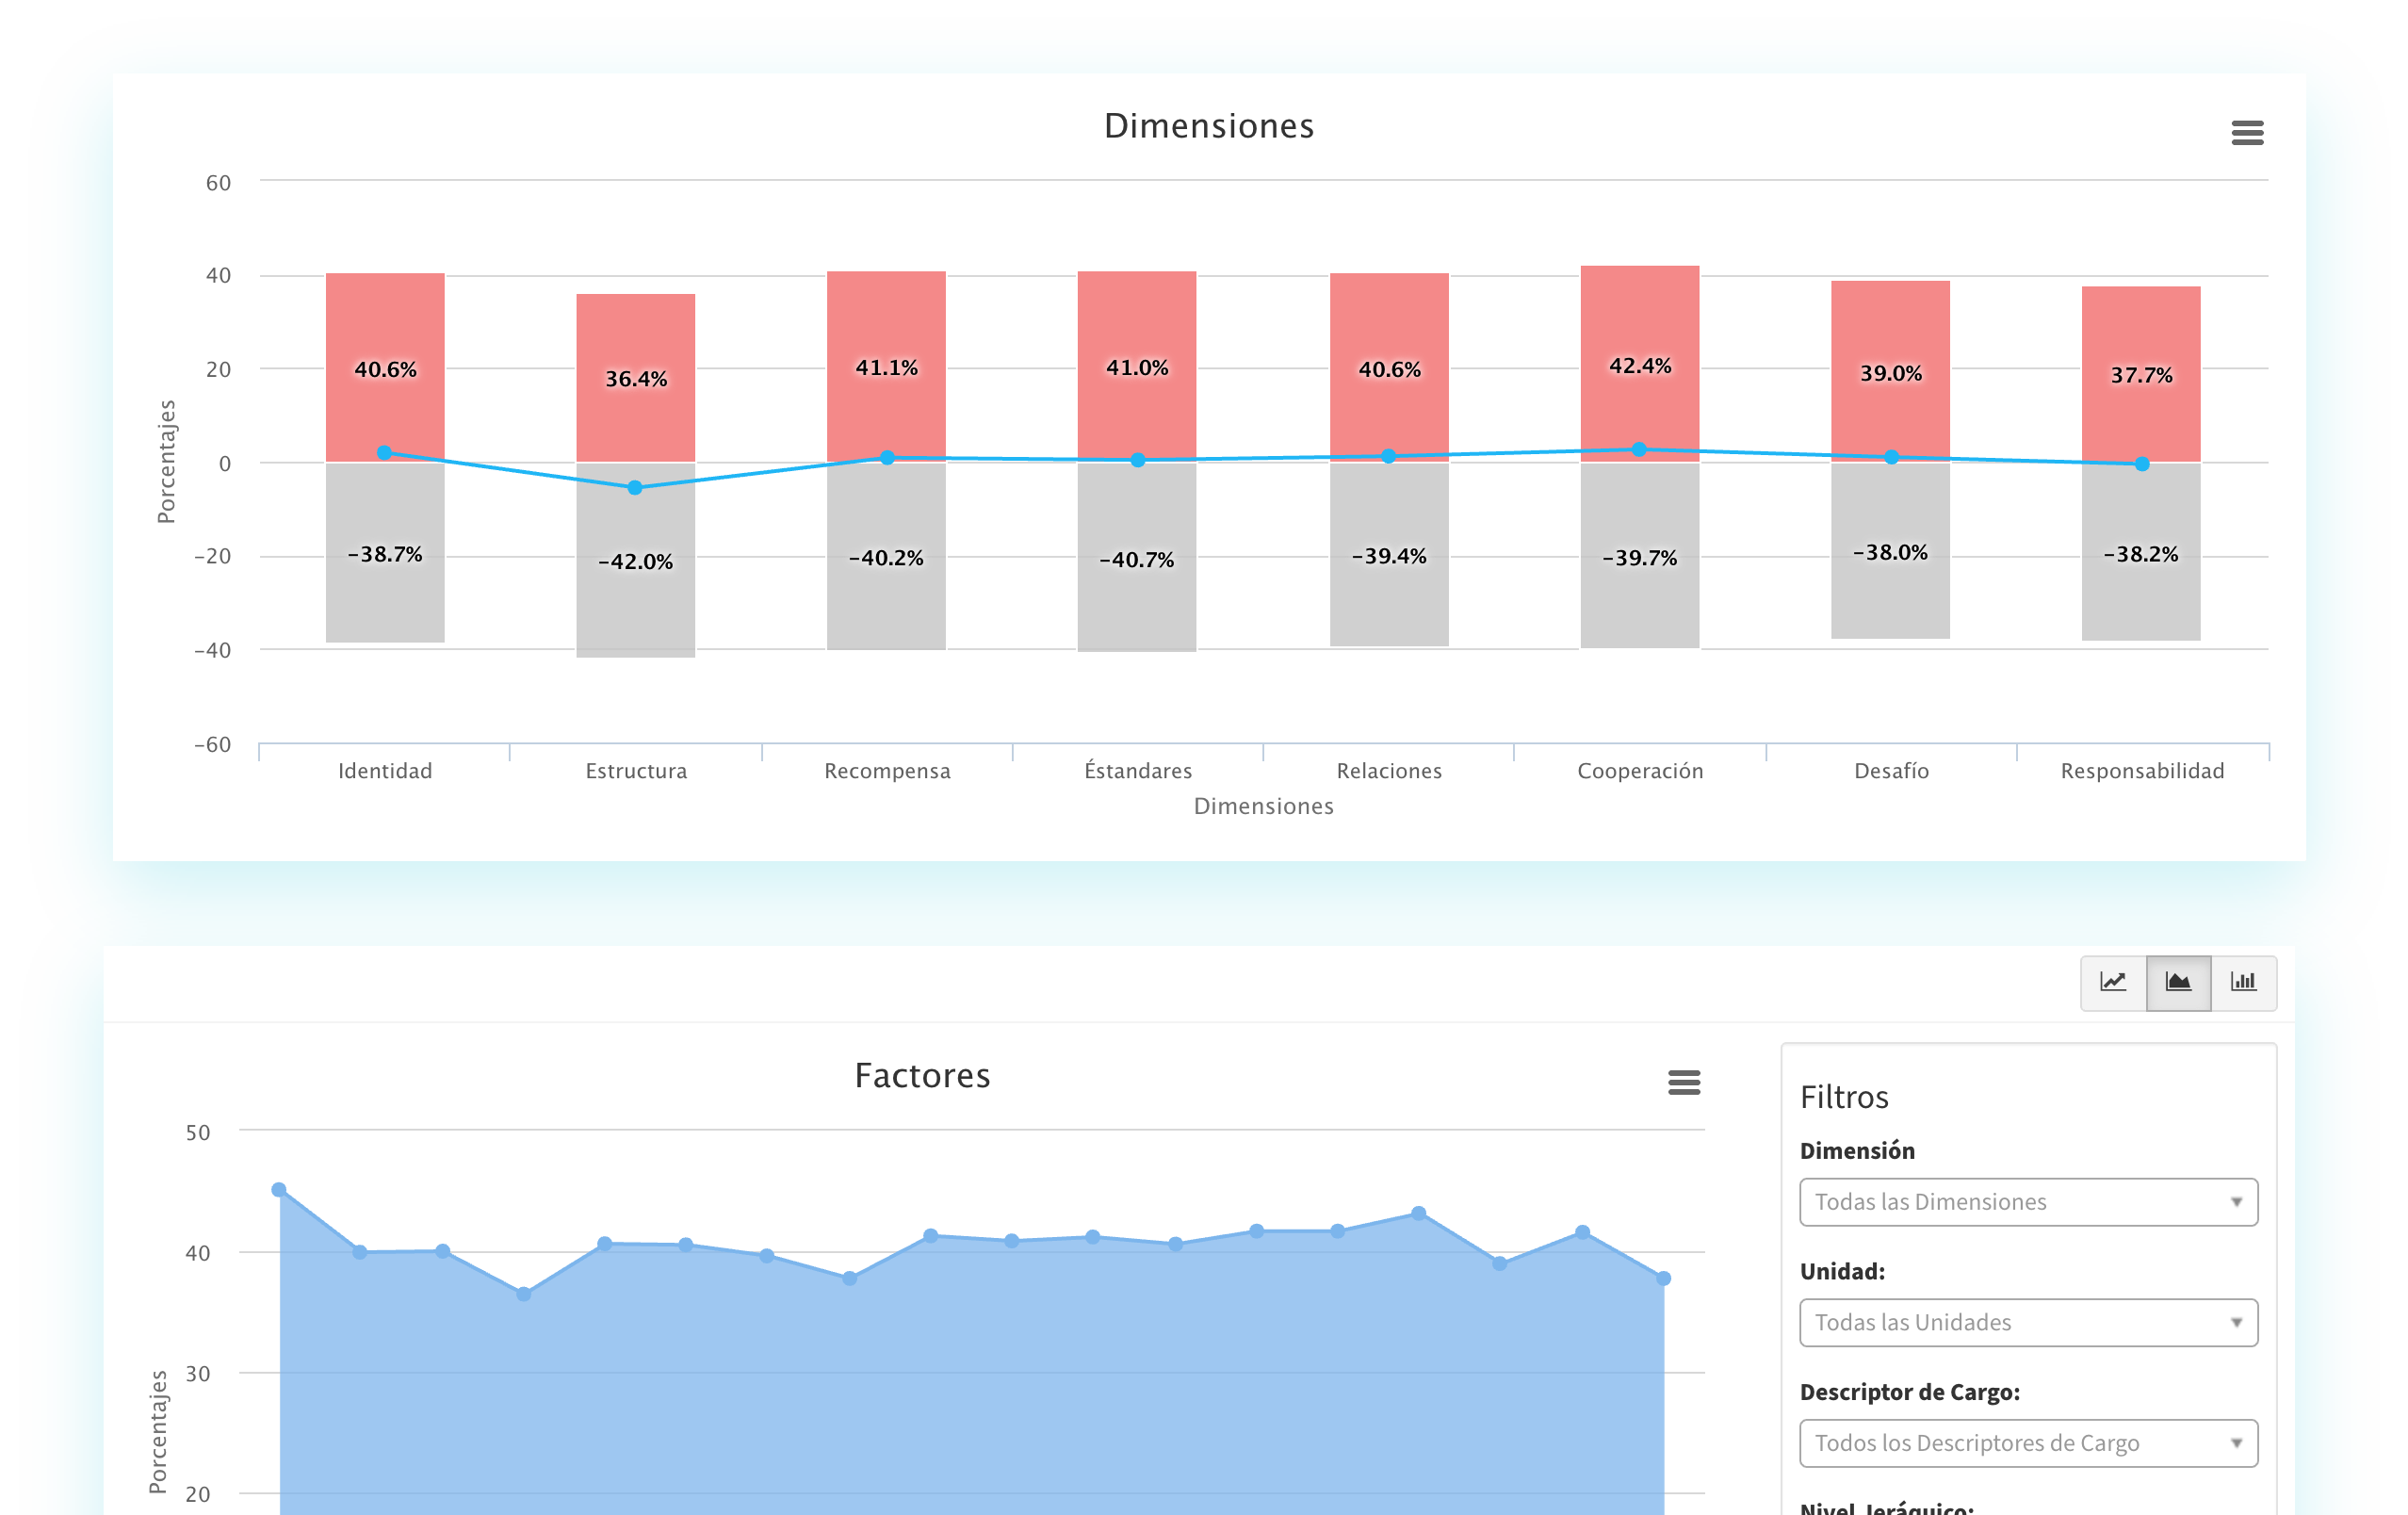Click the first Factores area chart point
This screenshot has height=1515, width=2408.
click(279, 1190)
